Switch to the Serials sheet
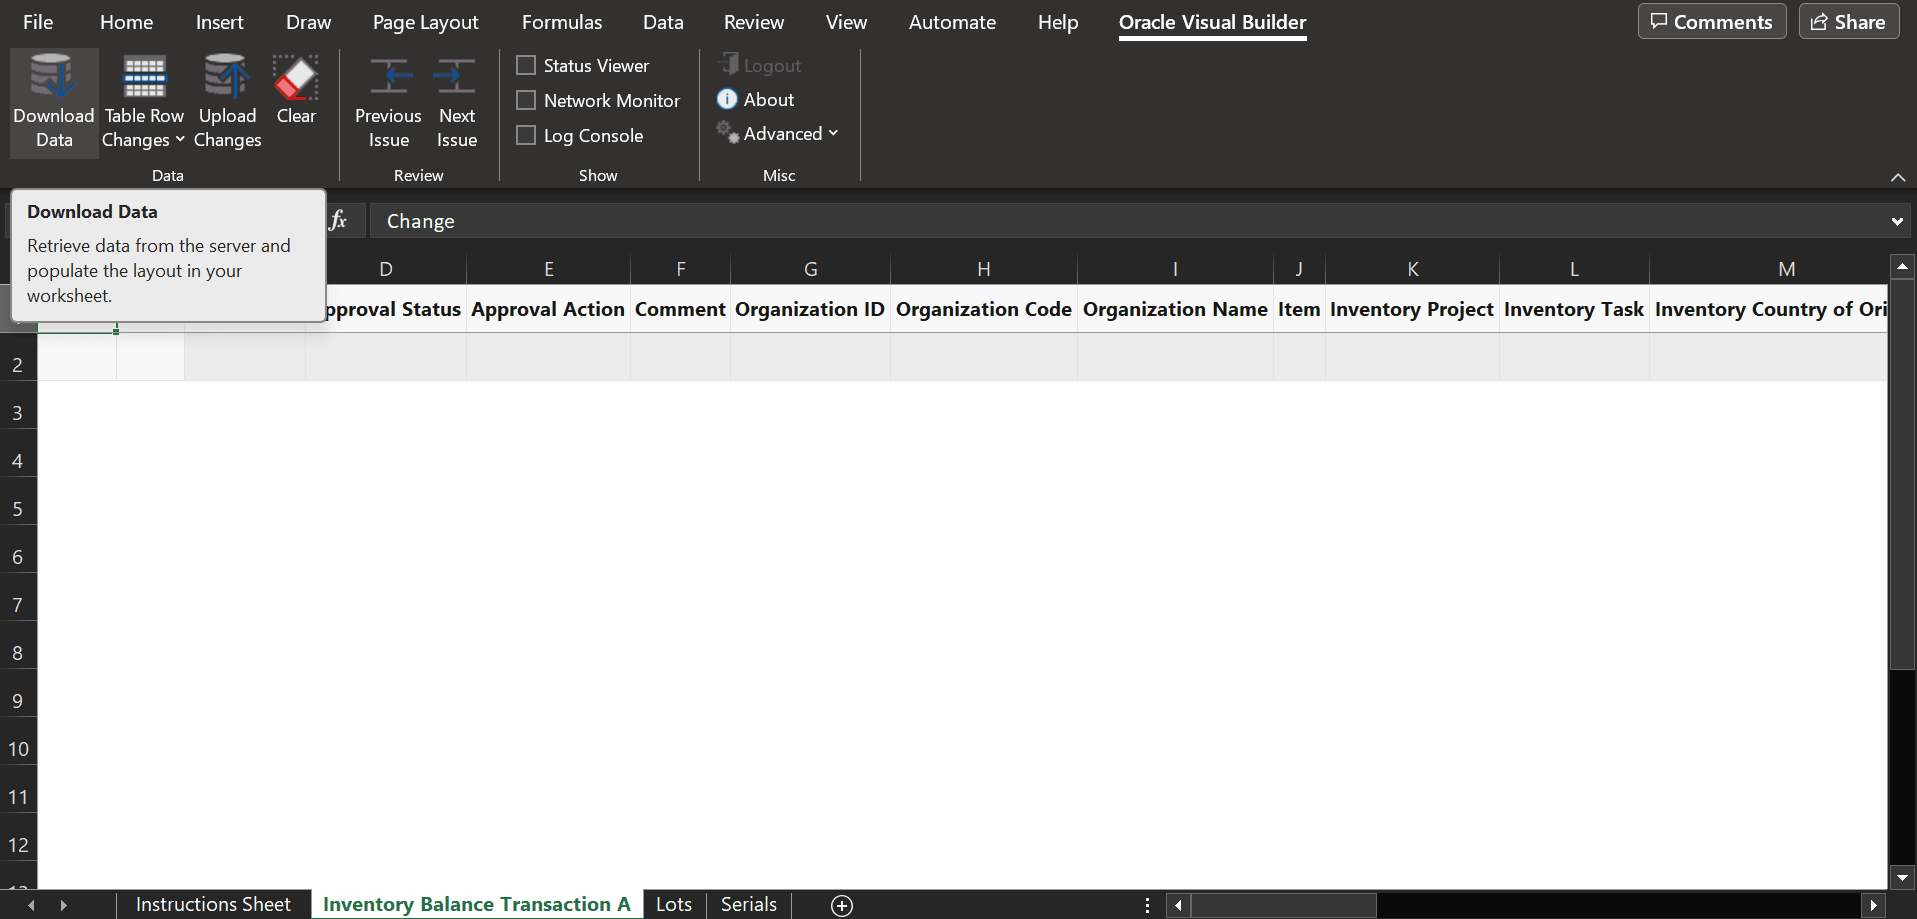 pos(749,904)
